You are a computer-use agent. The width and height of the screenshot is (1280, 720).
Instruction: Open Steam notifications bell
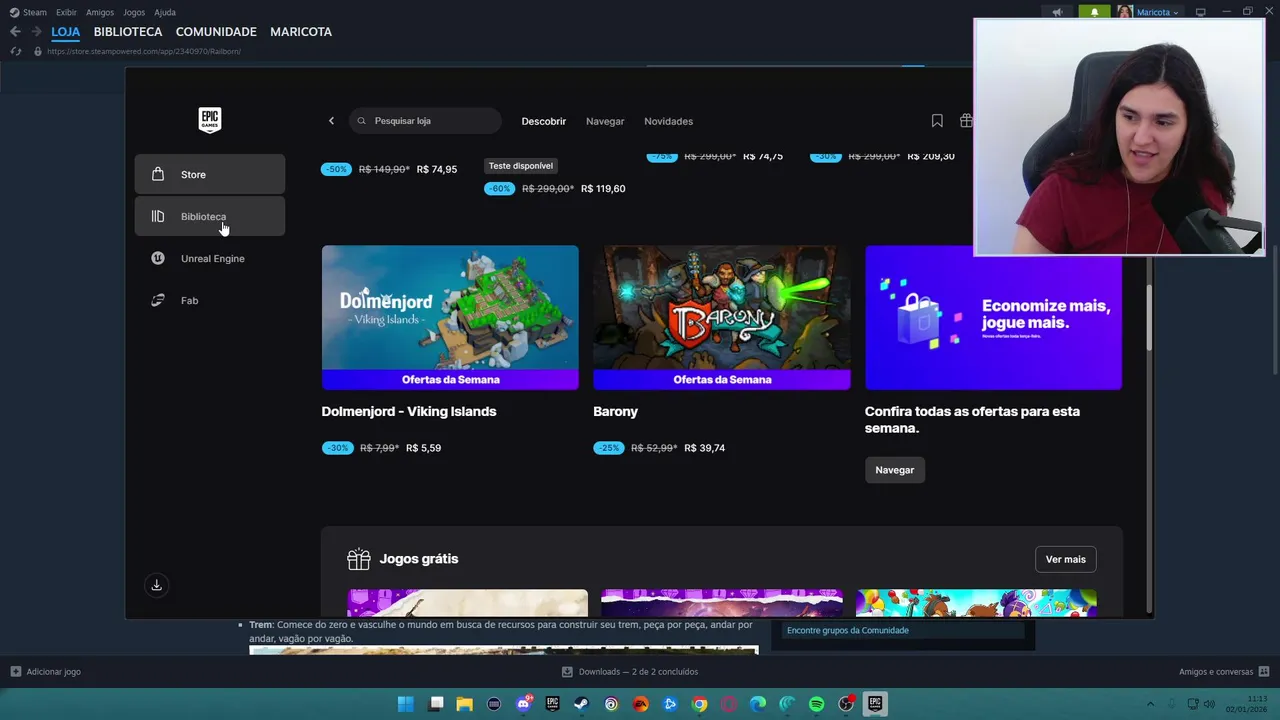(1094, 12)
